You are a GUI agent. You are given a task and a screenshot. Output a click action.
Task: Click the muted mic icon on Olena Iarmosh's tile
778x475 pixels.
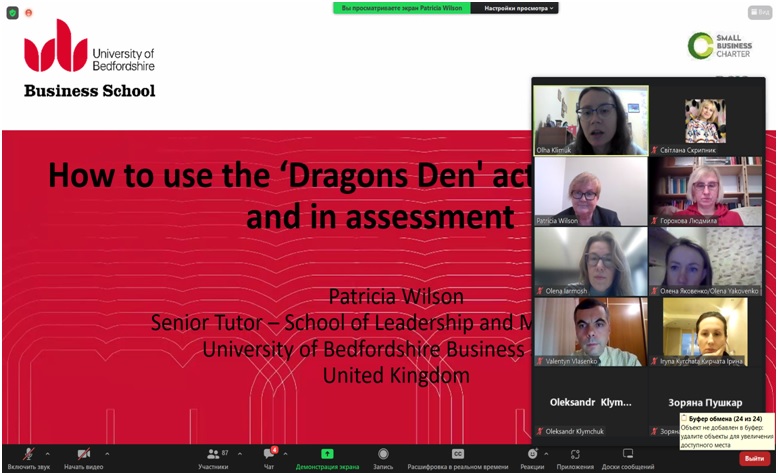click(540, 291)
